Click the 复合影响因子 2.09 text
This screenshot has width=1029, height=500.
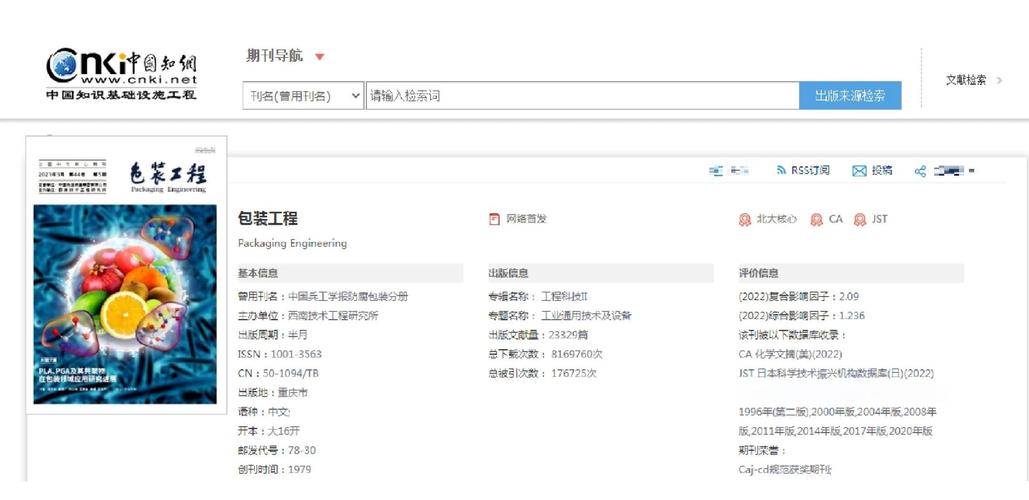coord(799,297)
